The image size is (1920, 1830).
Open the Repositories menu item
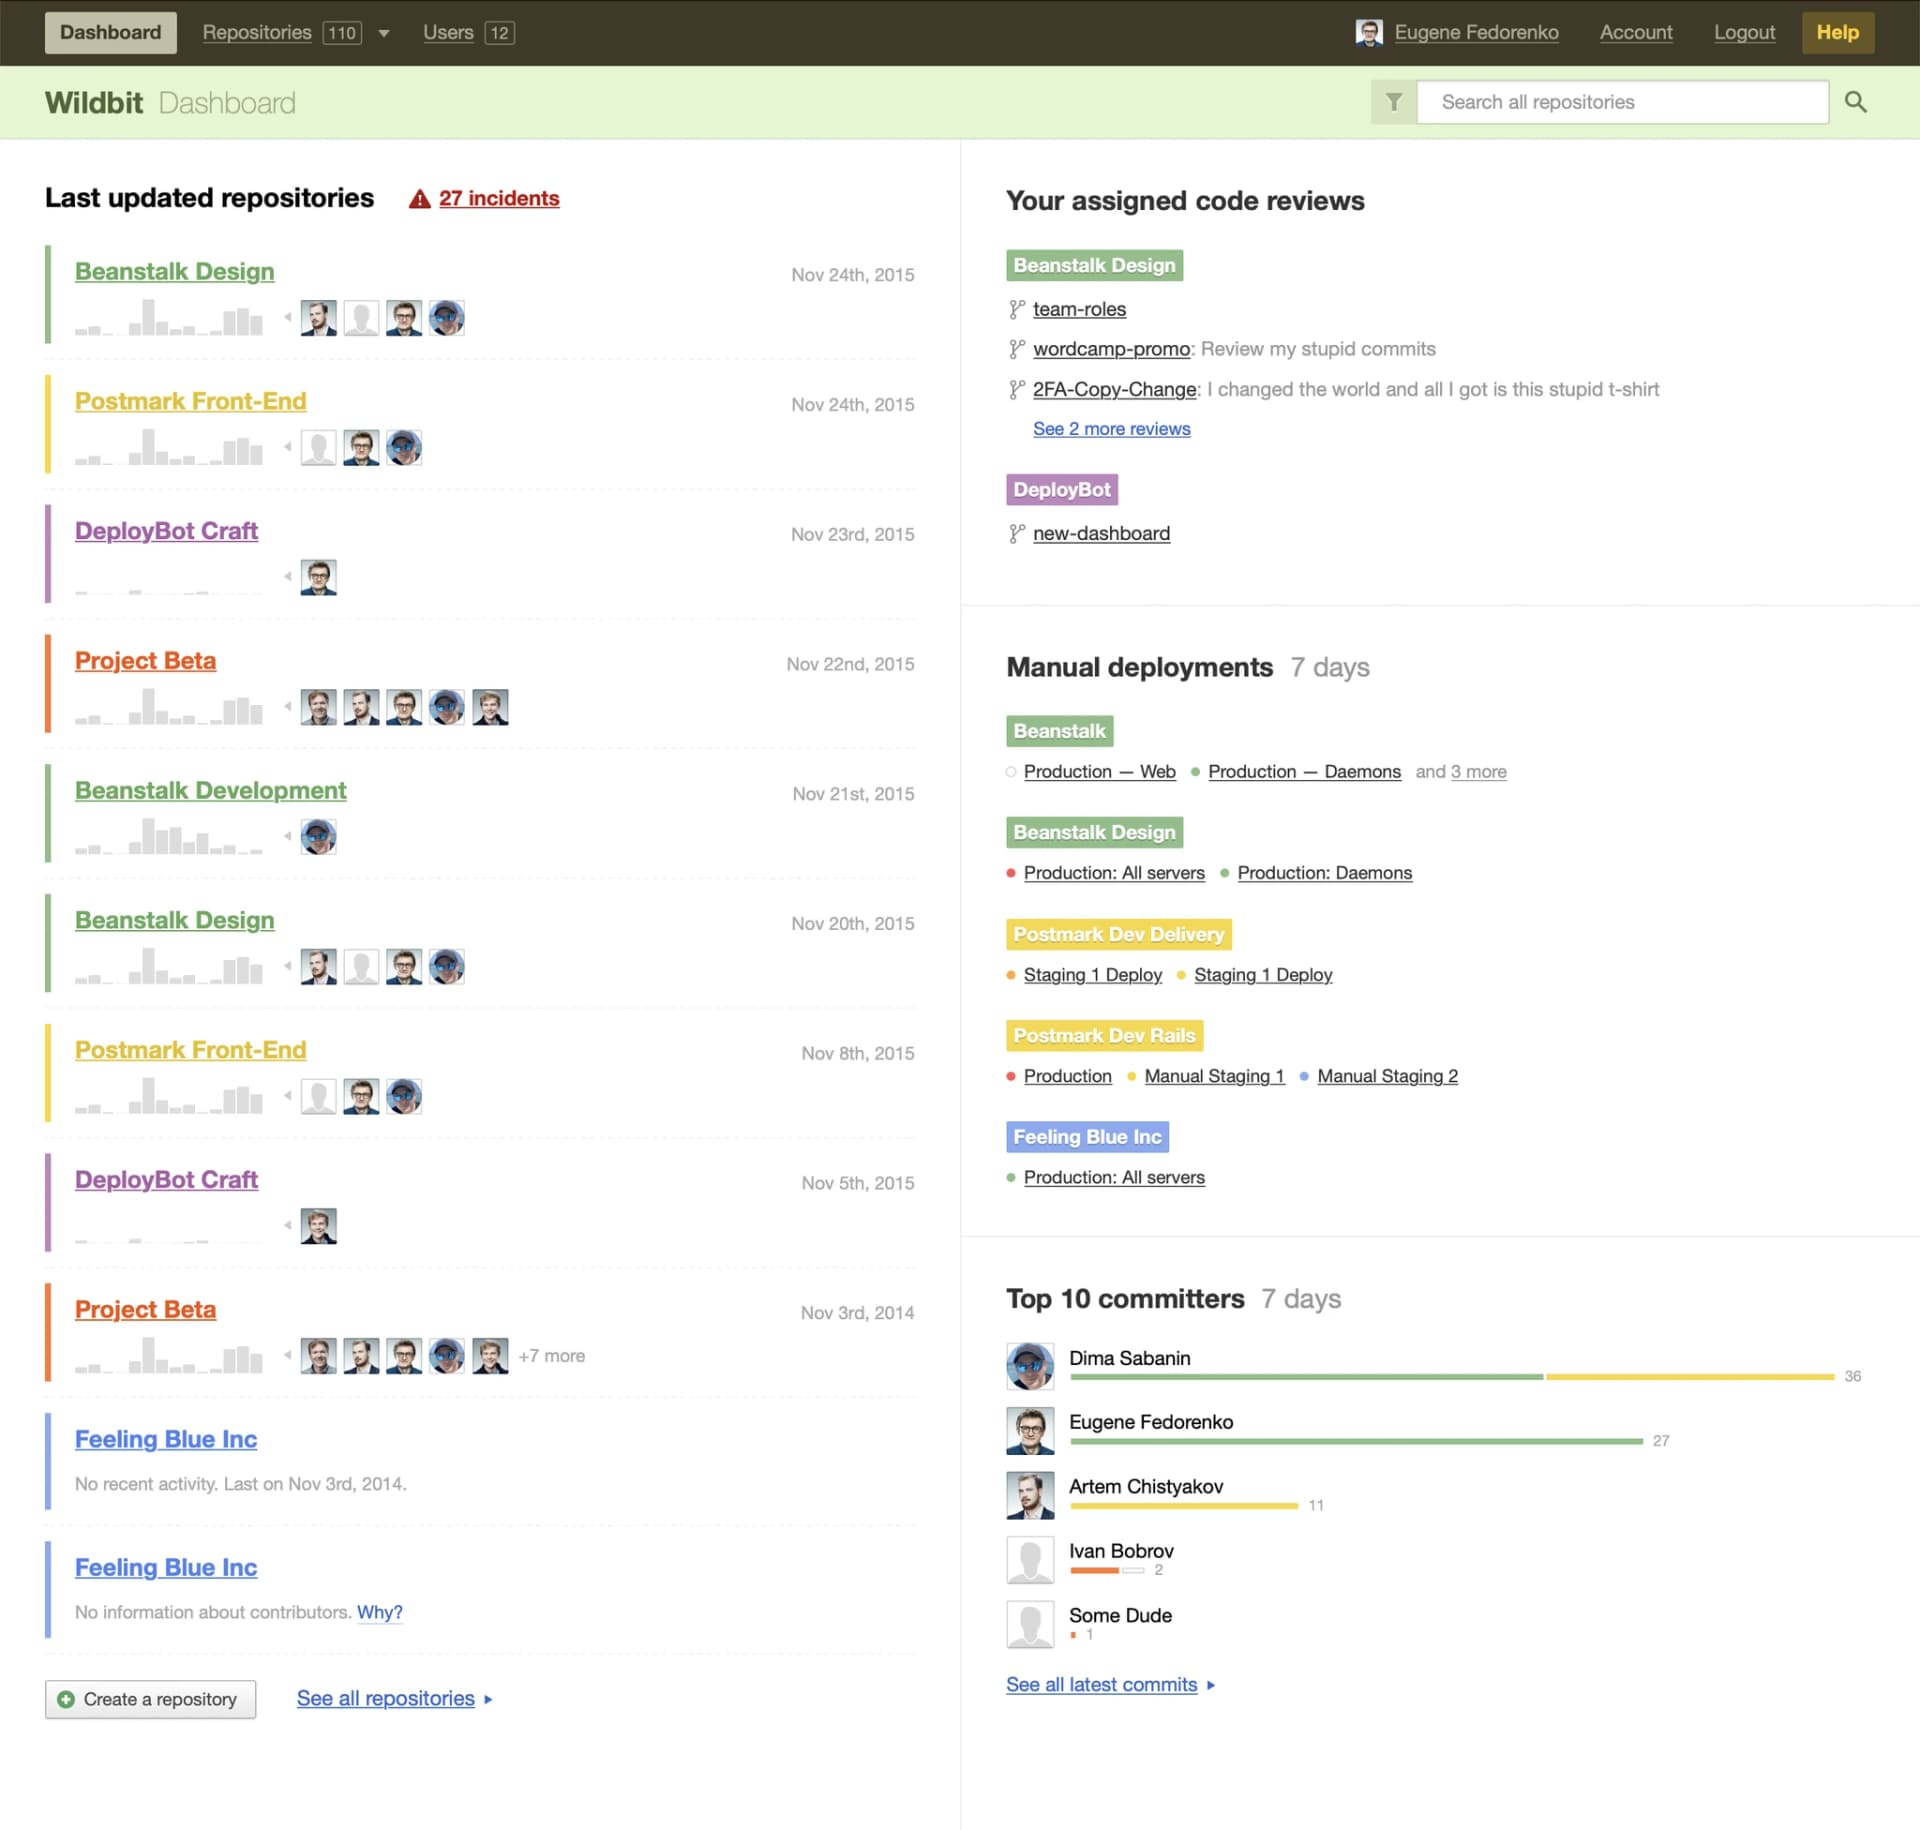coord(257,32)
